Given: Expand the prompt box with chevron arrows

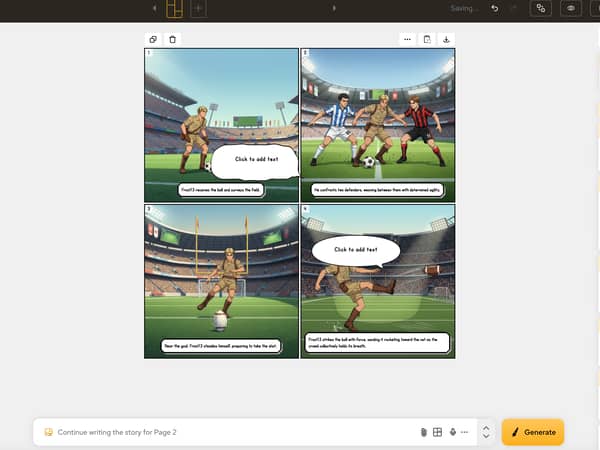Looking at the screenshot, I should point(486,432).
